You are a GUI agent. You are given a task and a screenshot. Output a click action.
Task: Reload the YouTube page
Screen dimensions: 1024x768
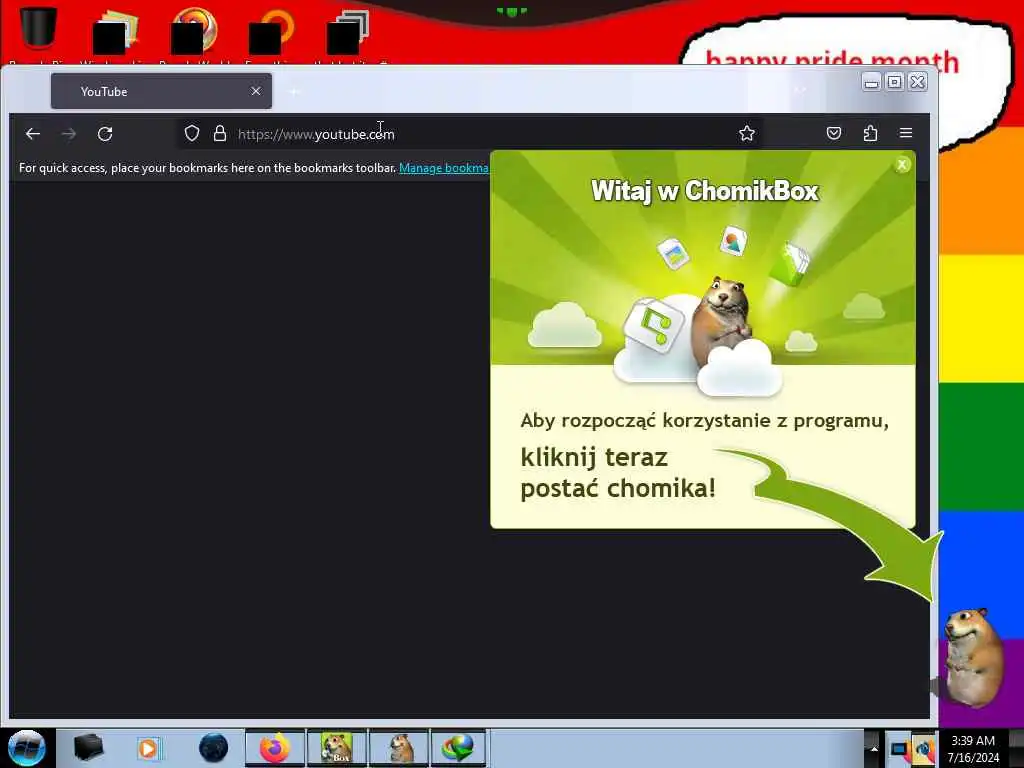[x=105, y=134]
